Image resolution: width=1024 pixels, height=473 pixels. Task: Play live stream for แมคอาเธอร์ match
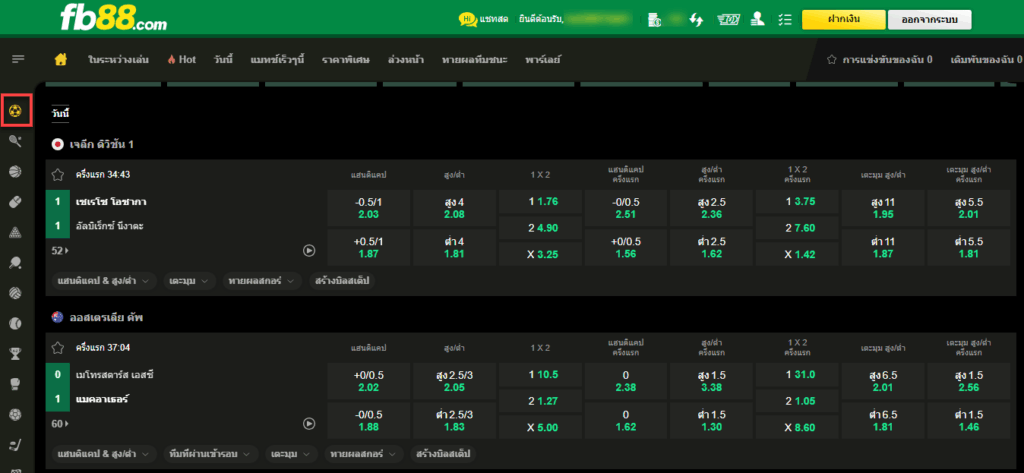310,424
